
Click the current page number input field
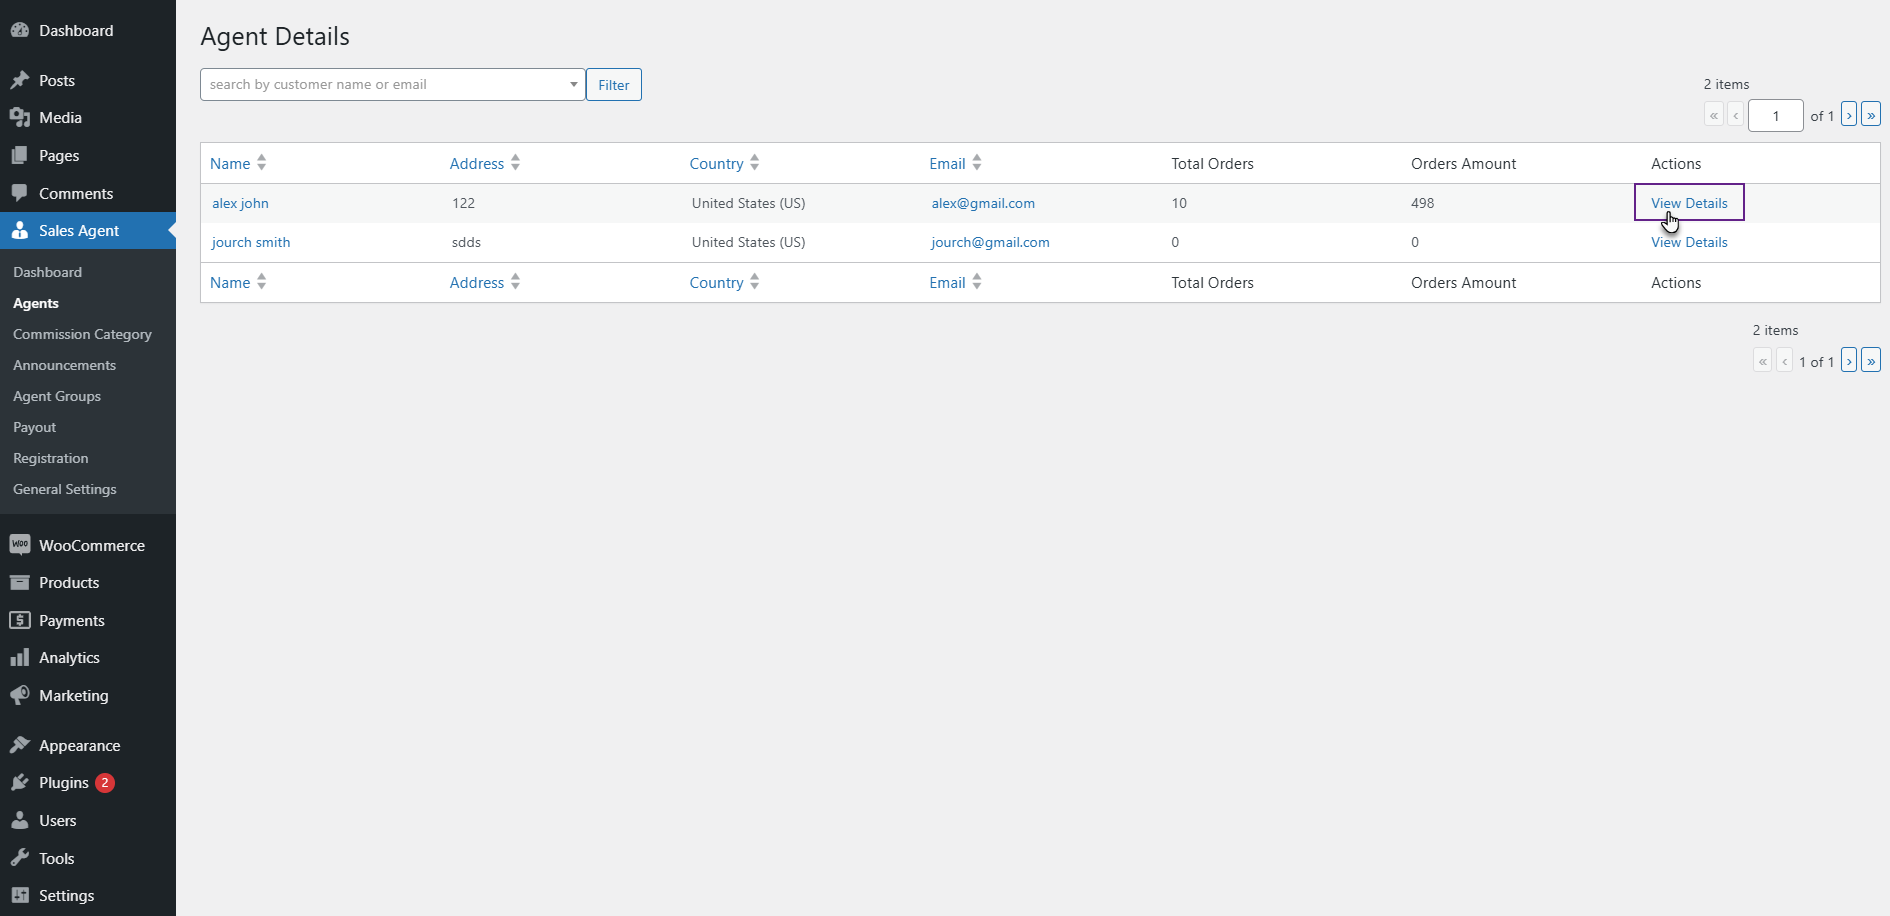[1776, 115]
